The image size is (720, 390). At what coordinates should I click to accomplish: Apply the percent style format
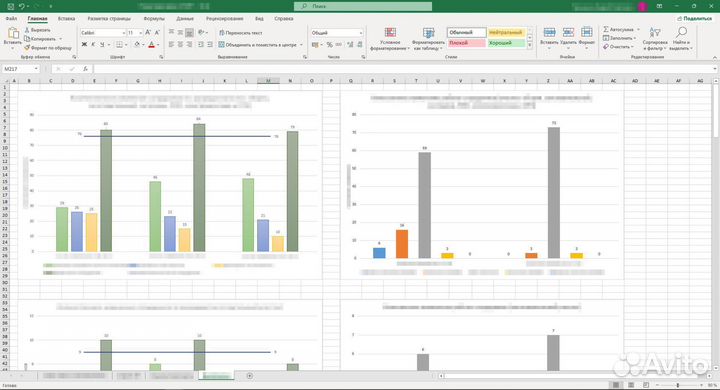click(329, 45)
